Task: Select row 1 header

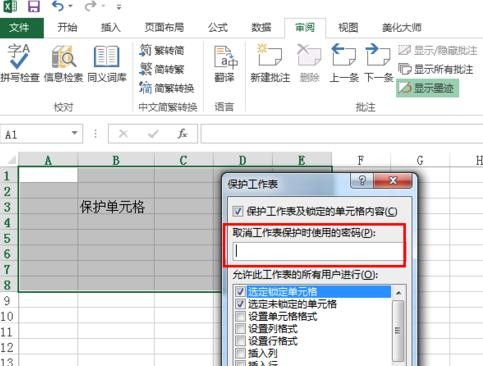Action: tap(8, 175)
